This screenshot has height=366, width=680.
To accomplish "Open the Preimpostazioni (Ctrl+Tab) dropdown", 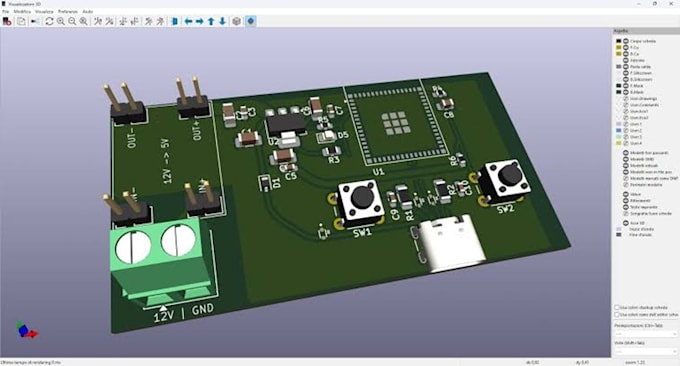I will [x=646, y=333].
